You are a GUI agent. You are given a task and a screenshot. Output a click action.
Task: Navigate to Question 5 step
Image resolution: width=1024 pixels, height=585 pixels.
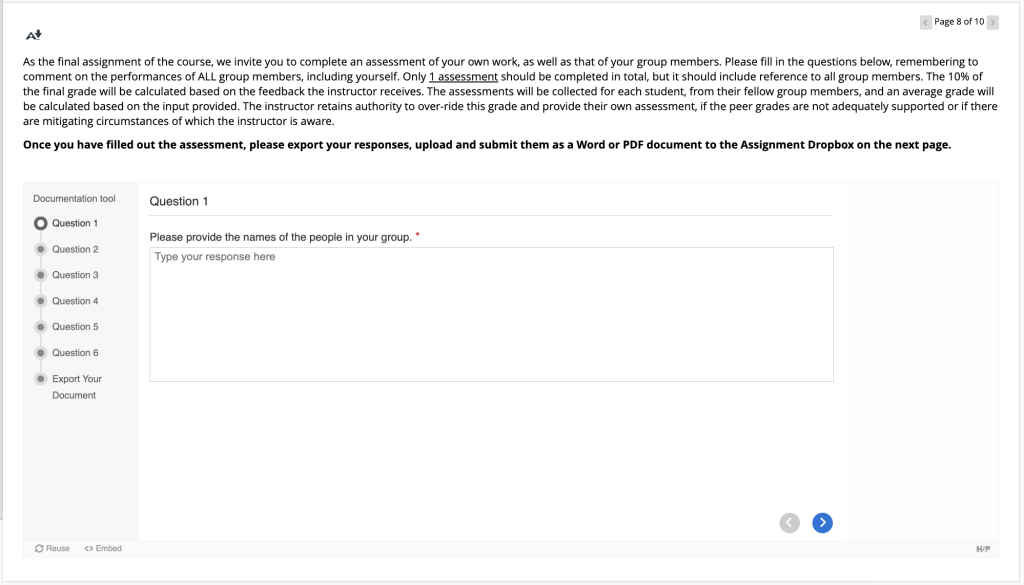click(74, 327)
